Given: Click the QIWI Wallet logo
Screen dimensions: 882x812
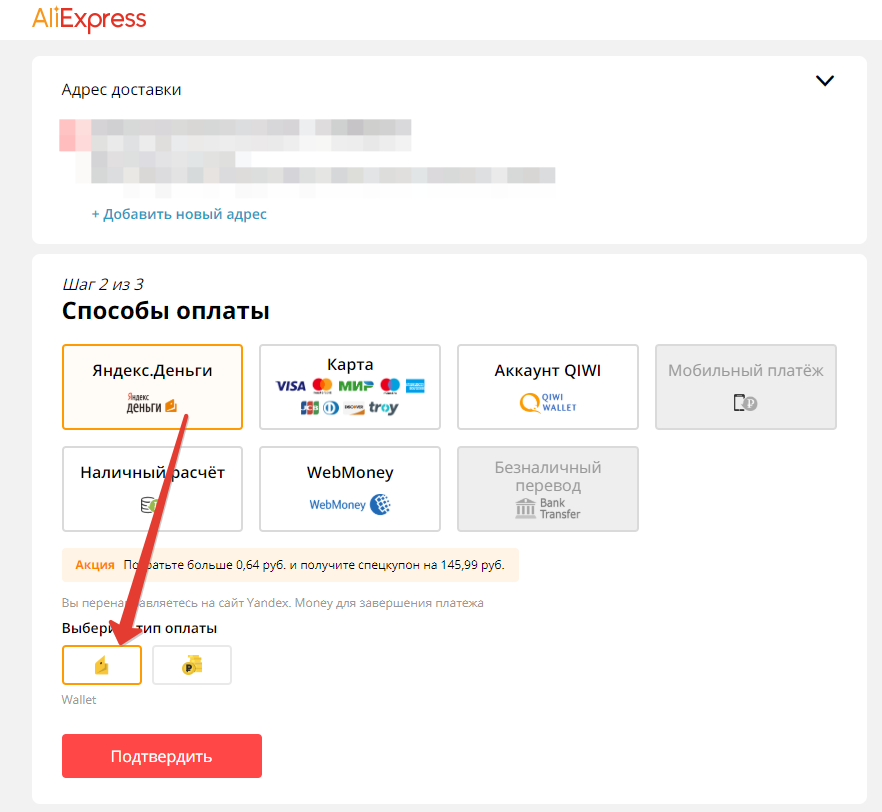Looking at the screenshot, I should [x=548, y=403].
